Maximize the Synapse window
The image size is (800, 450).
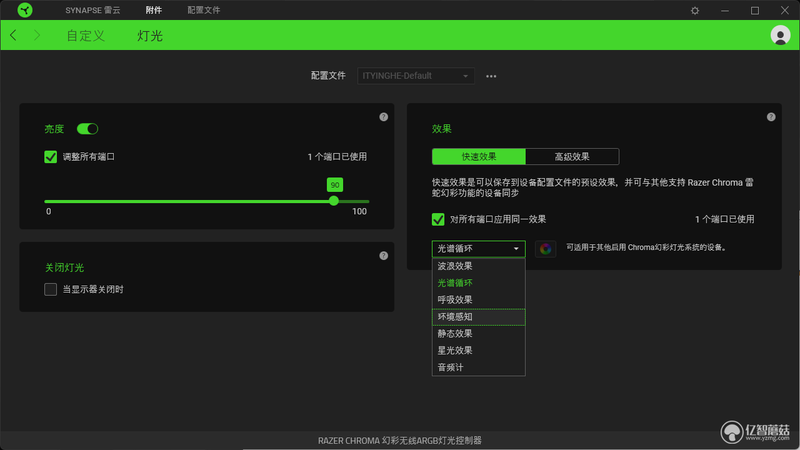coord(755,10)
